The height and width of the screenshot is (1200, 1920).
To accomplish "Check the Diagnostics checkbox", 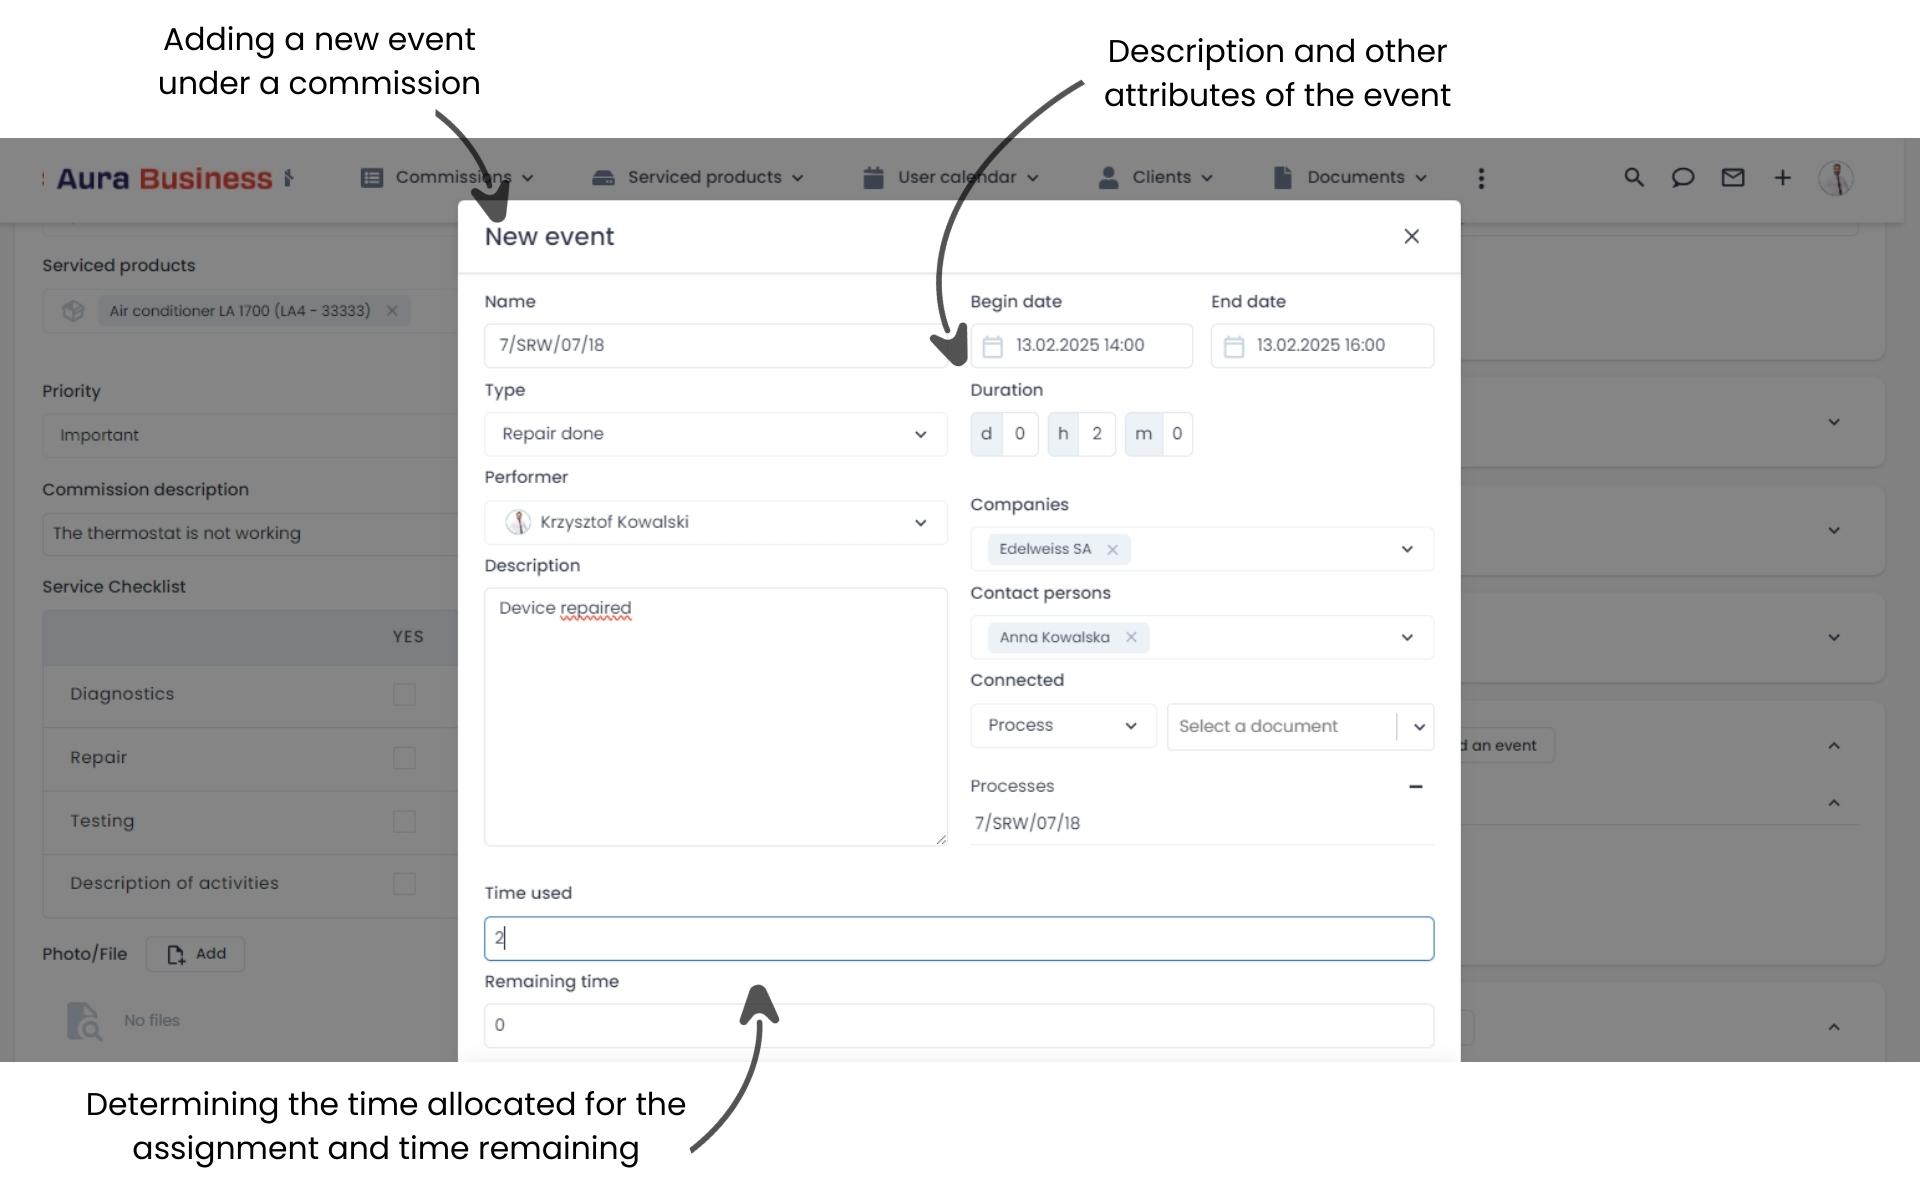I will [x=403, y=694].
